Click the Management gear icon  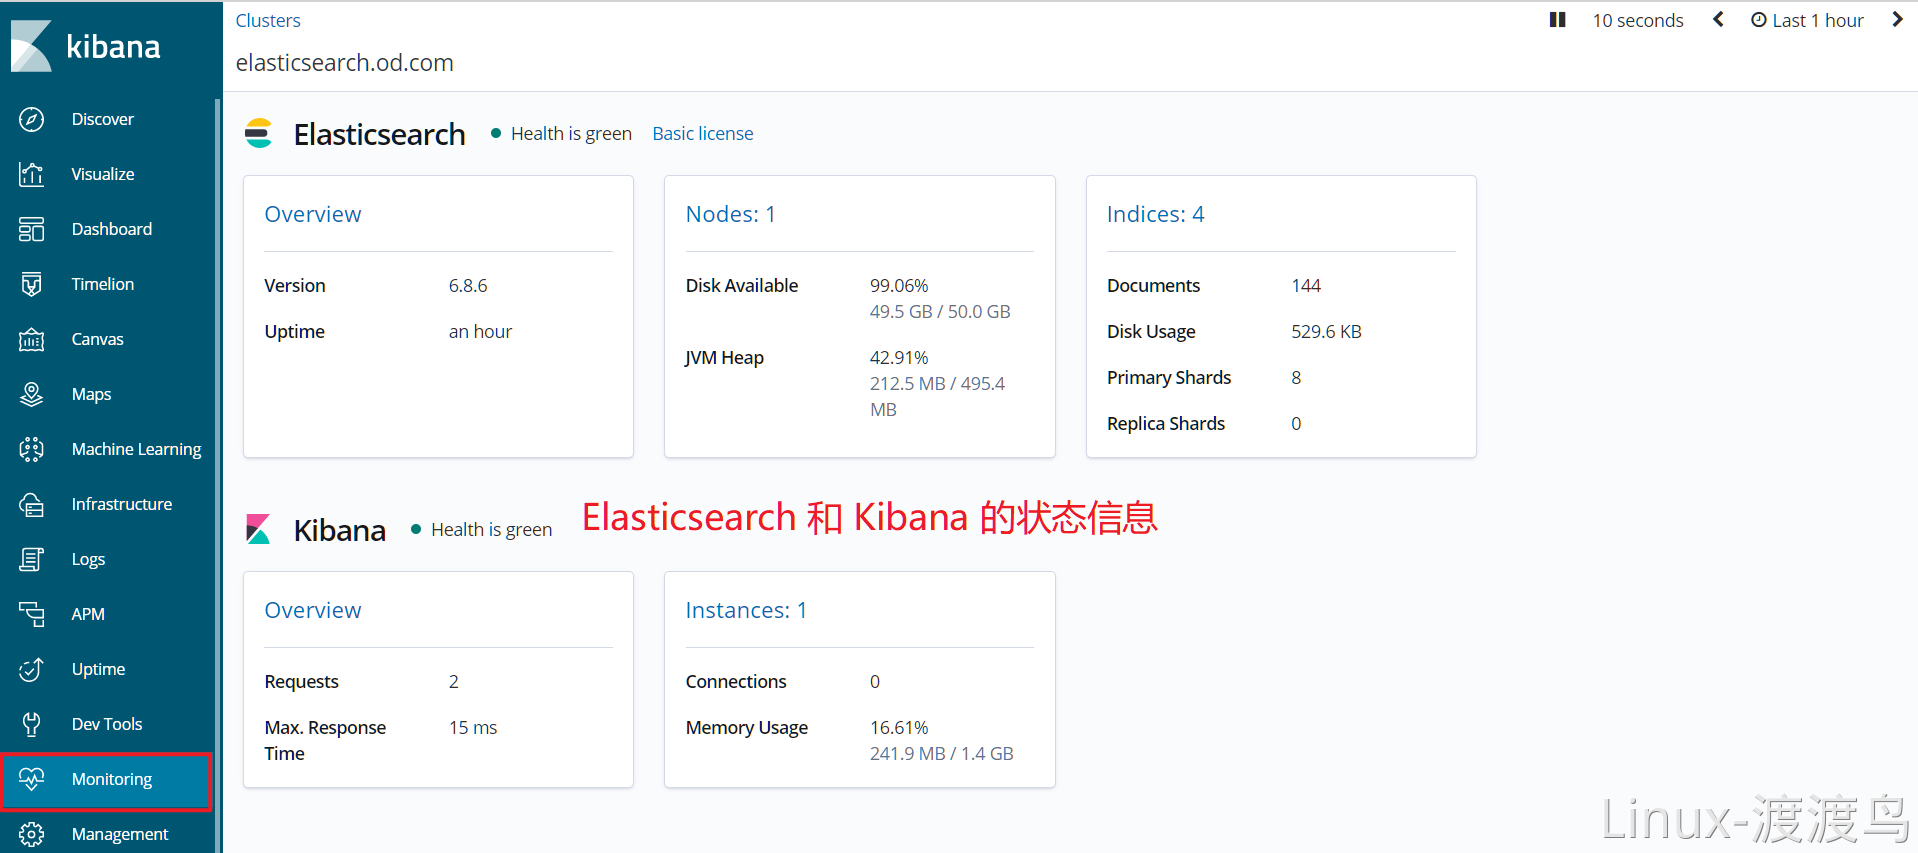point(32,834)
